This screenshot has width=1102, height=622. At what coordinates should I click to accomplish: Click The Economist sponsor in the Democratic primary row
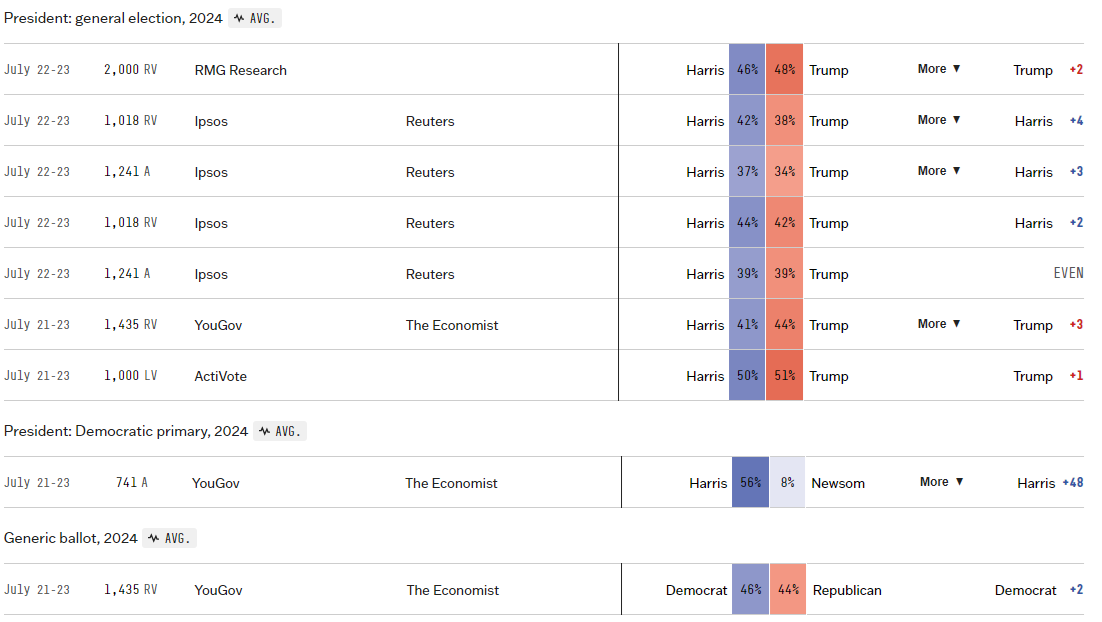pos(451,483)
